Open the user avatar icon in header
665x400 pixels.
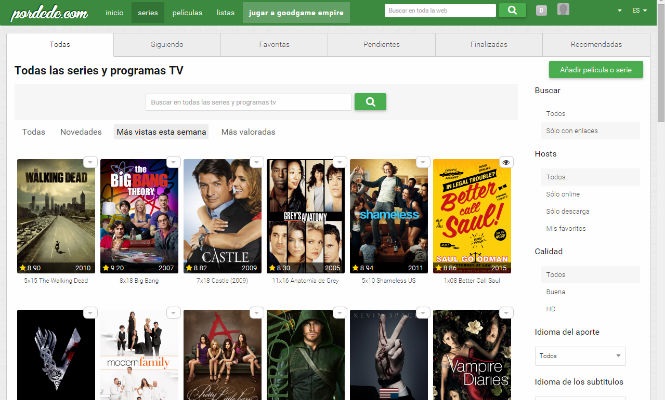coord(563,9)
